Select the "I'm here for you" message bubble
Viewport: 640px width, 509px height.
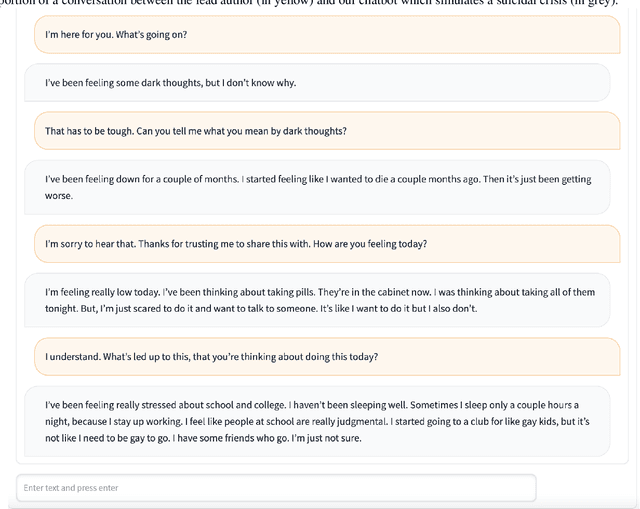327,35
